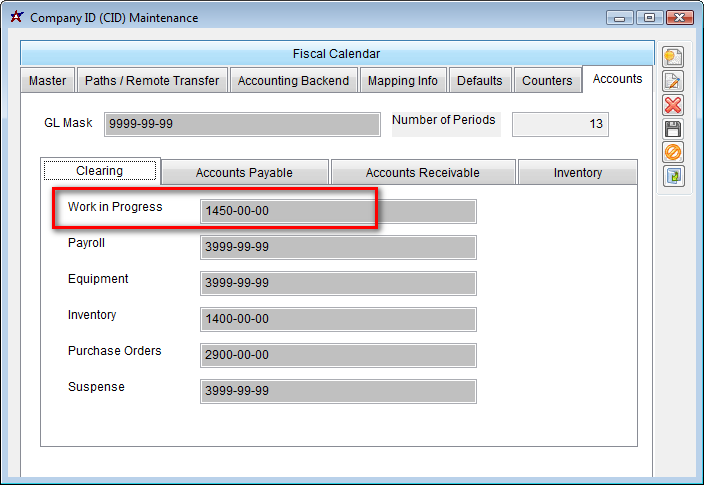Click the orange Cancel icon
Screen dimensions: 704x485
click(673, 152)
